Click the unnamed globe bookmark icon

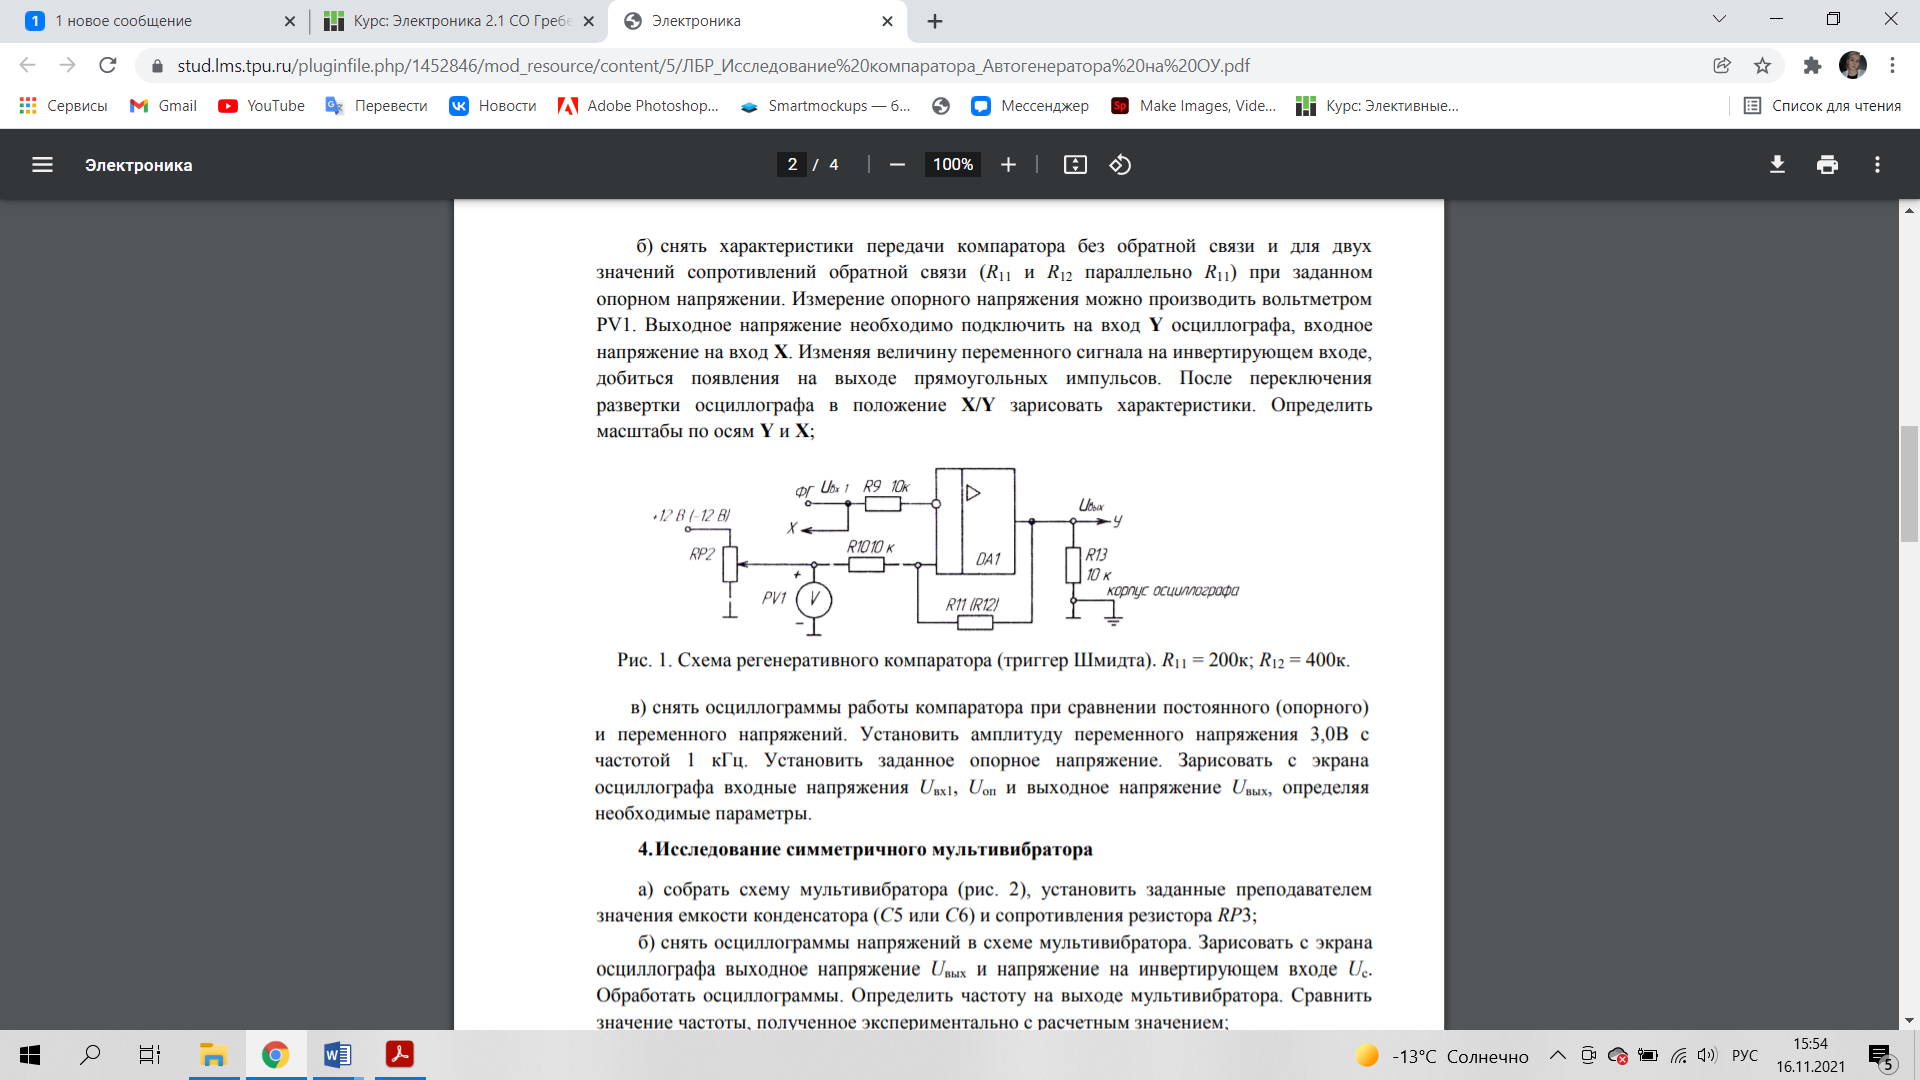coord(940,106)
